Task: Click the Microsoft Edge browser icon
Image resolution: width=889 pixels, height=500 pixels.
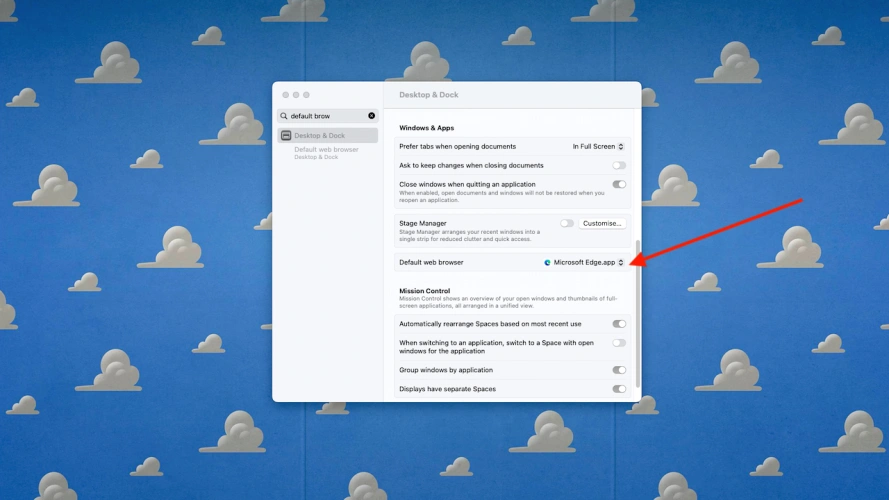Action: [547, 263]
